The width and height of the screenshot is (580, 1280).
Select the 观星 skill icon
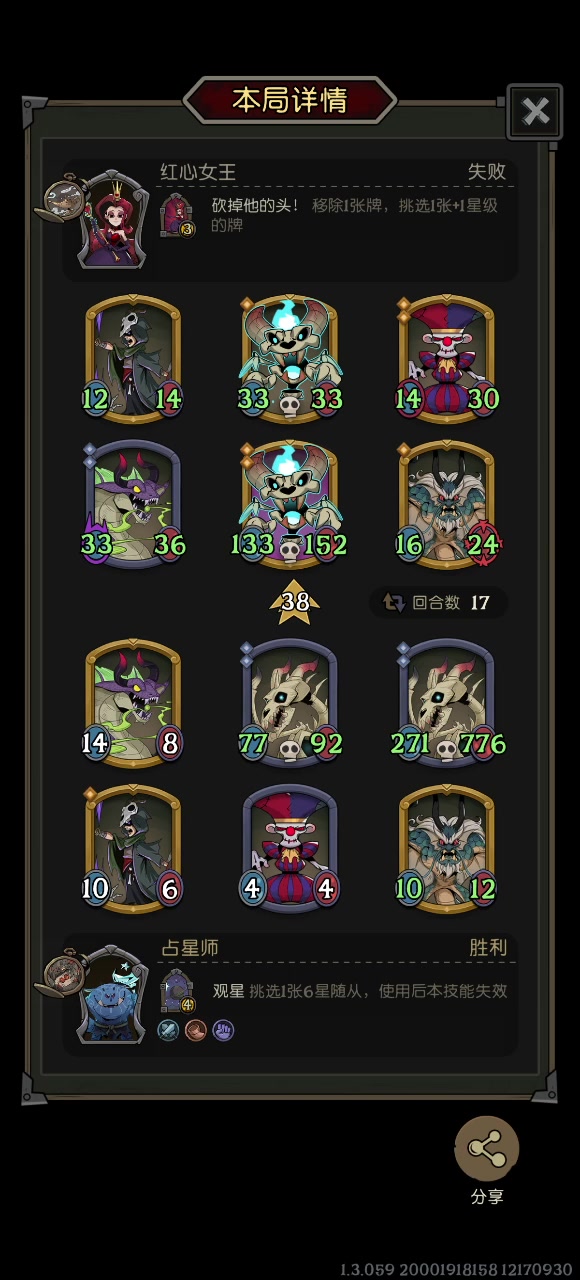tap(179, 990)
